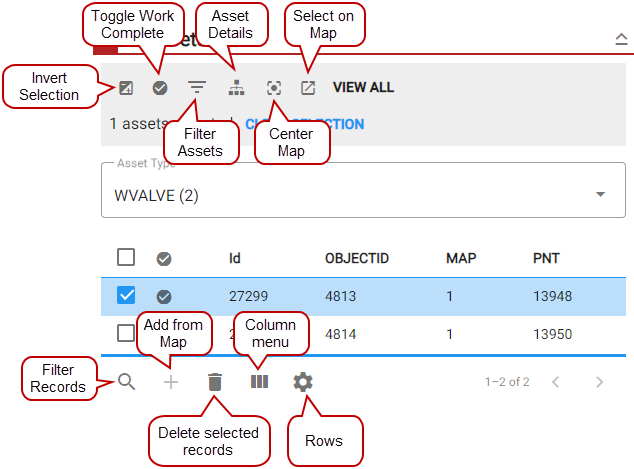Toggle work complete status for row 27299

point(164,297)
